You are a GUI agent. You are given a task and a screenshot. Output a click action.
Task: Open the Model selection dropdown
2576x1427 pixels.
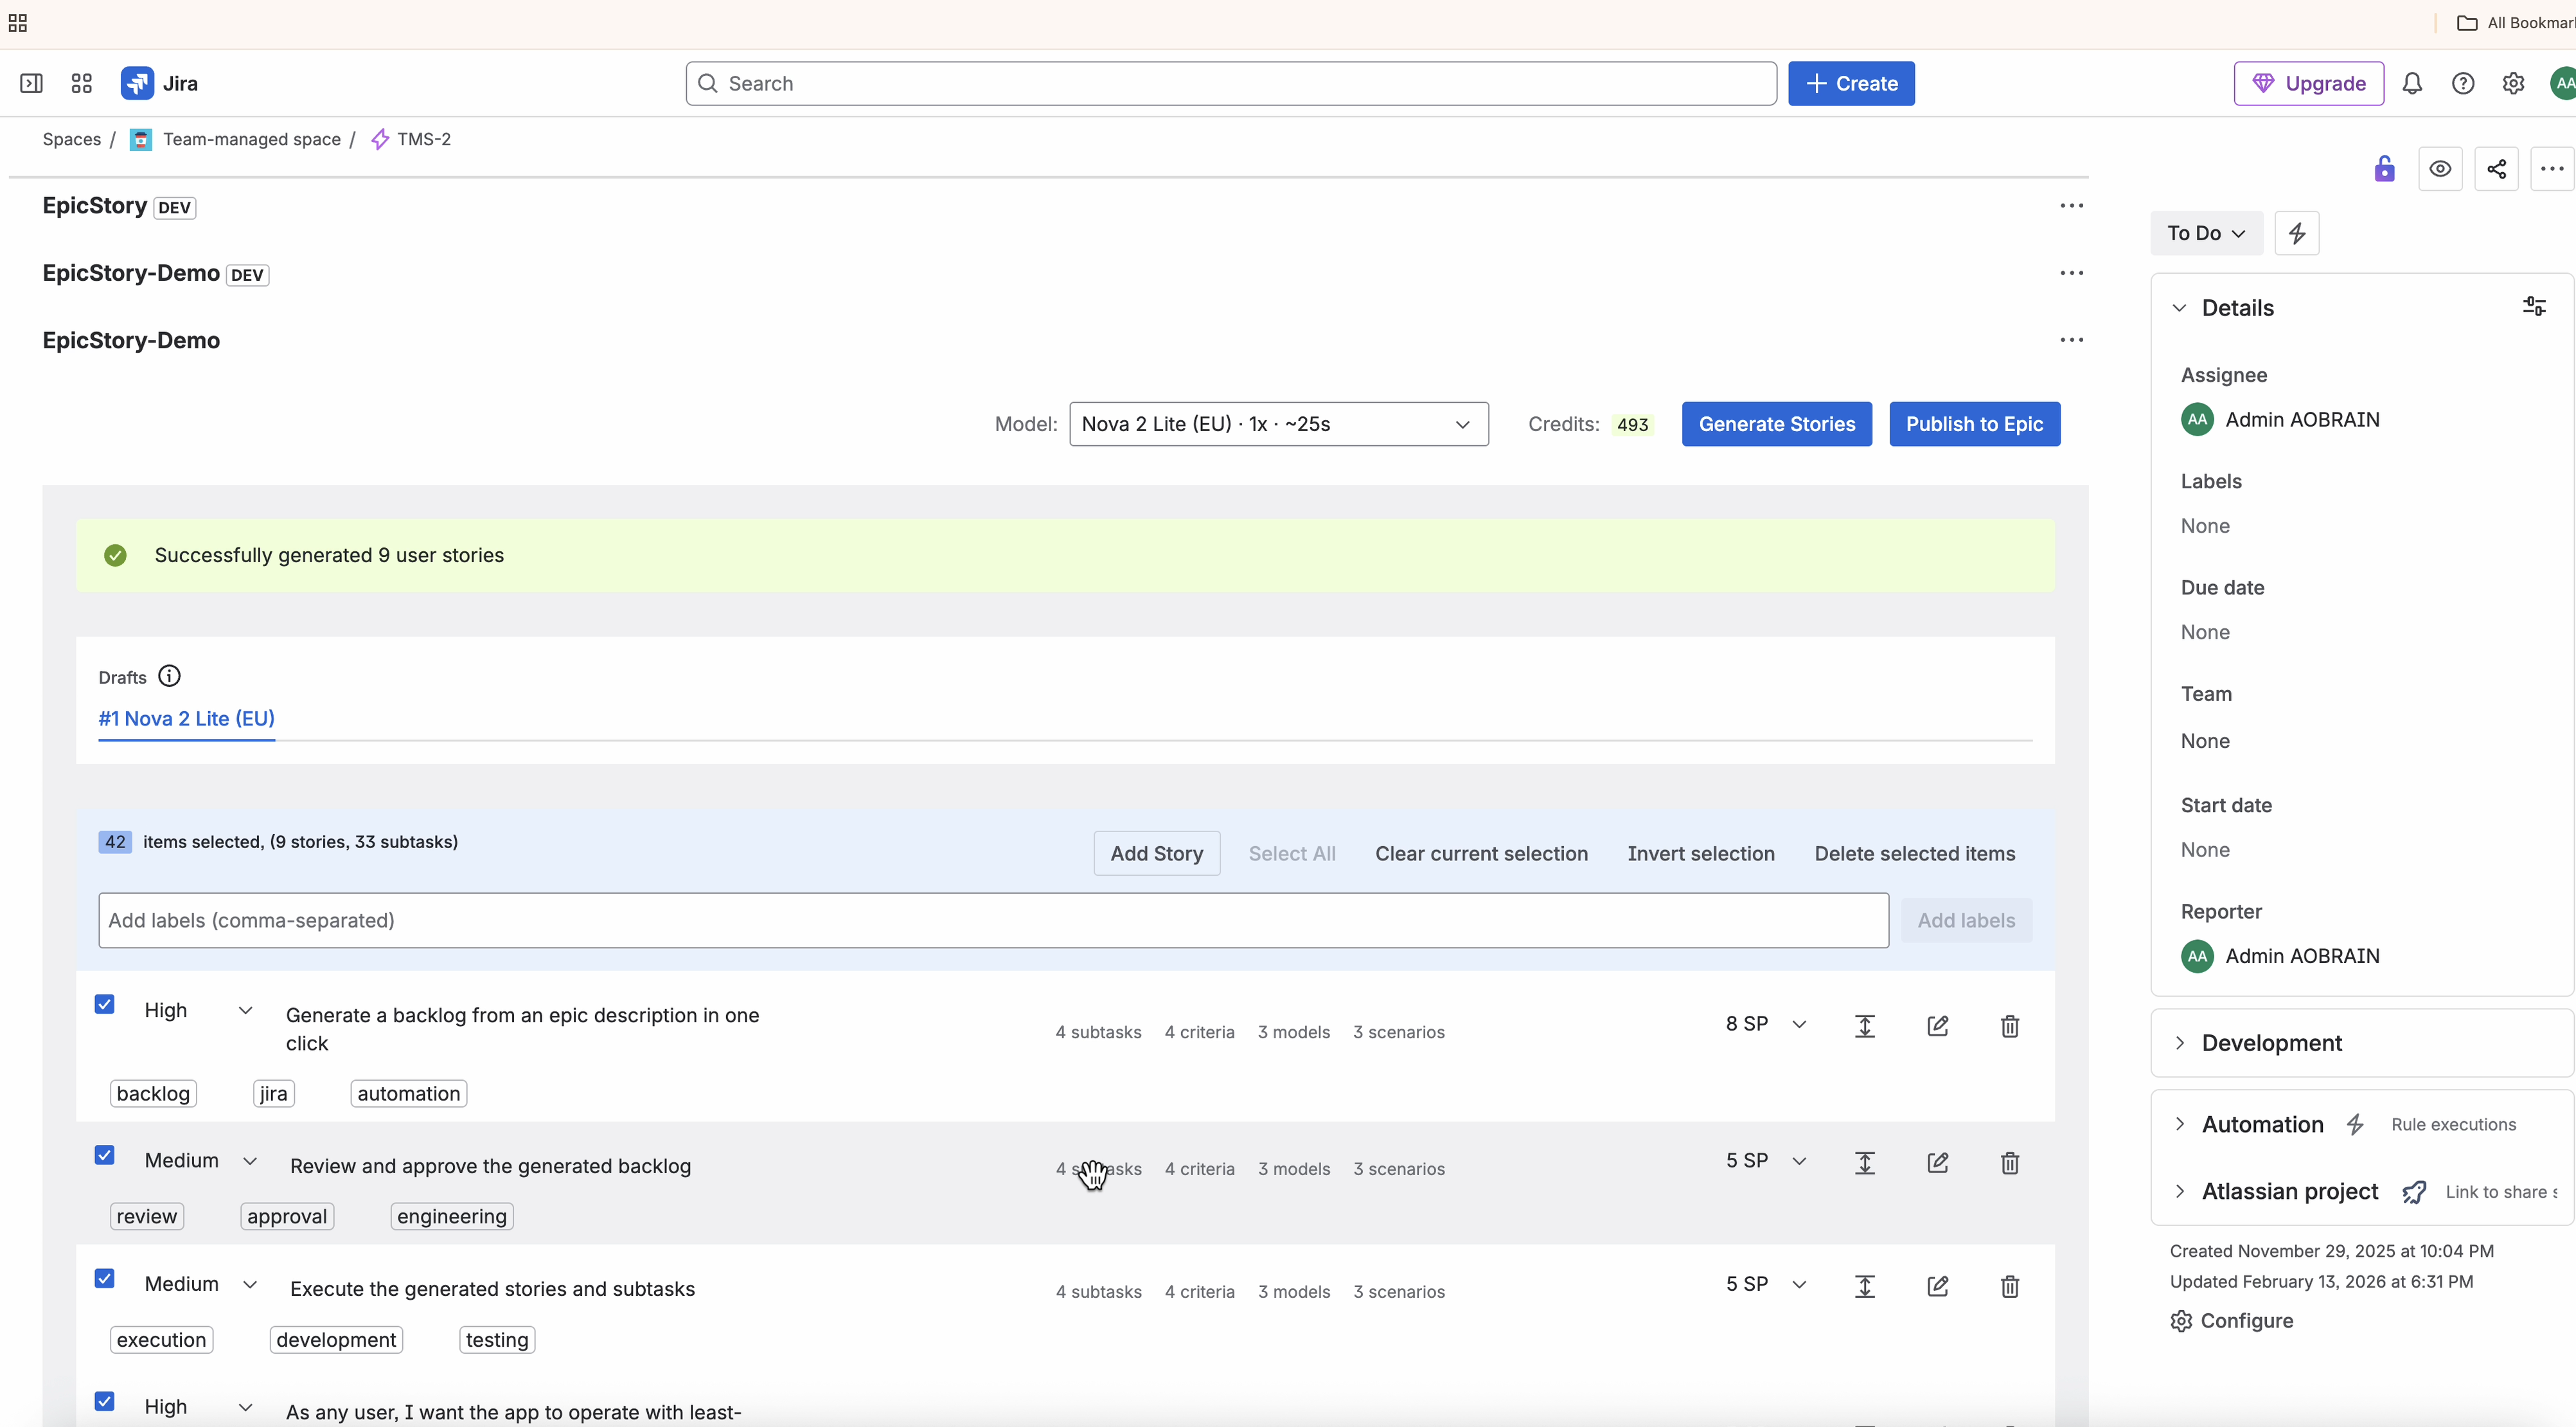coord(1278,424)
